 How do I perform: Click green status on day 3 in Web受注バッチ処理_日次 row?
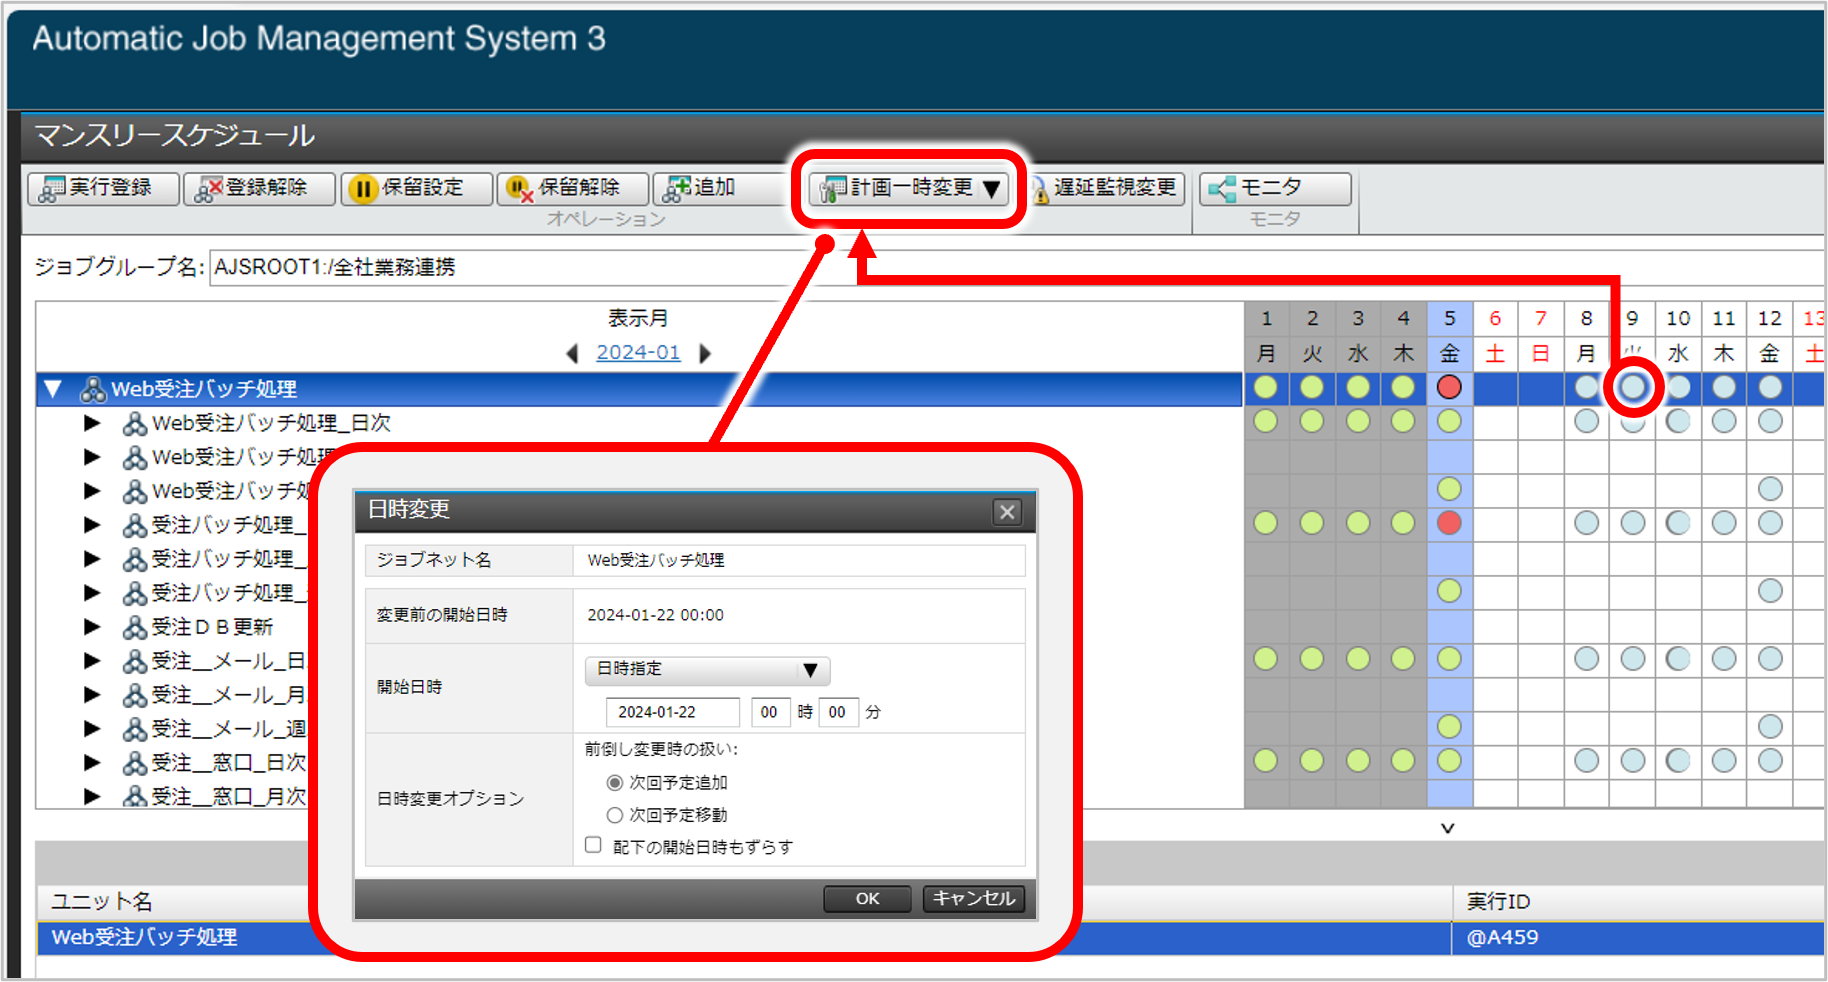[x=1358, y=421]
